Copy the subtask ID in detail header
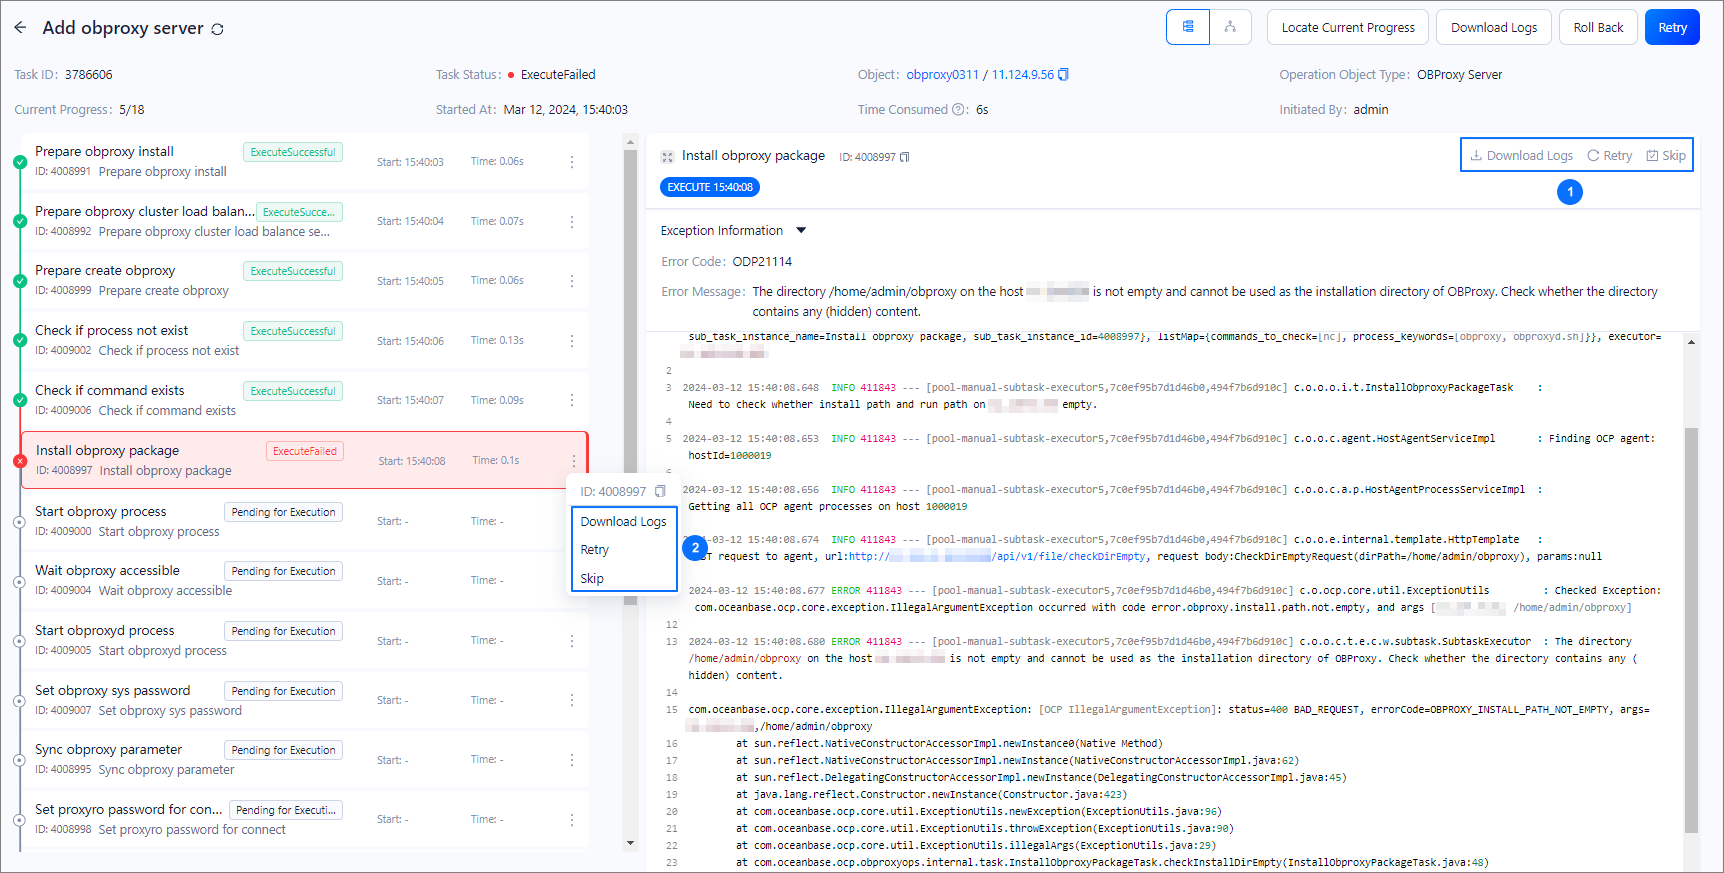 [905, 157]
